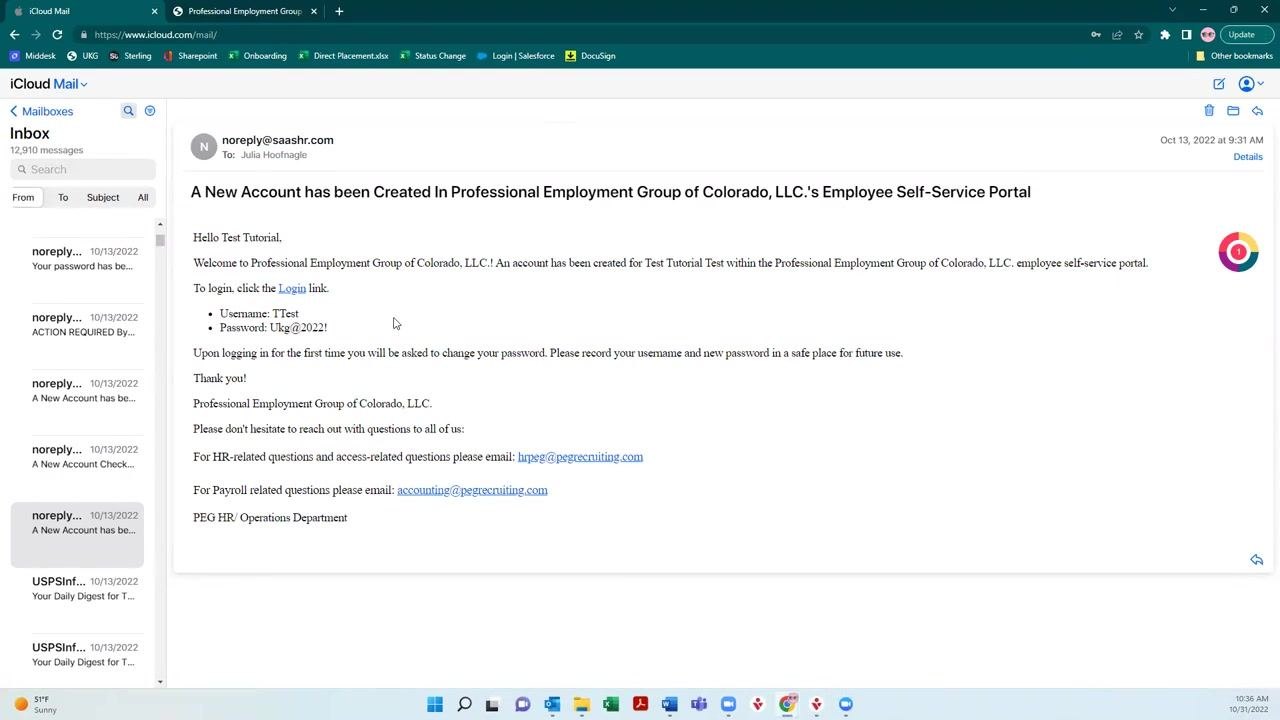
Task: Delete this email using the trash icon
Action: coord(1209,111)
